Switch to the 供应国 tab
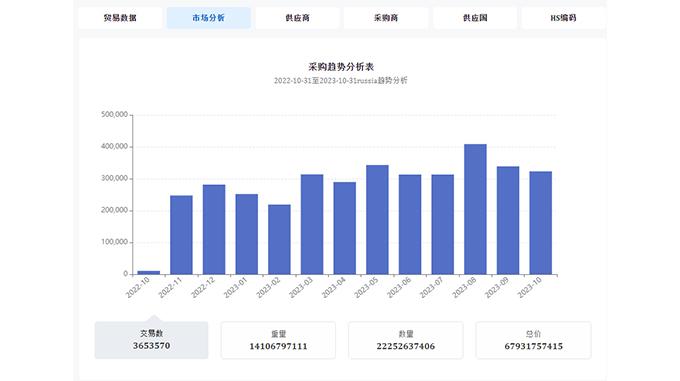The image size is (680, 381). [x=475, y=18]
